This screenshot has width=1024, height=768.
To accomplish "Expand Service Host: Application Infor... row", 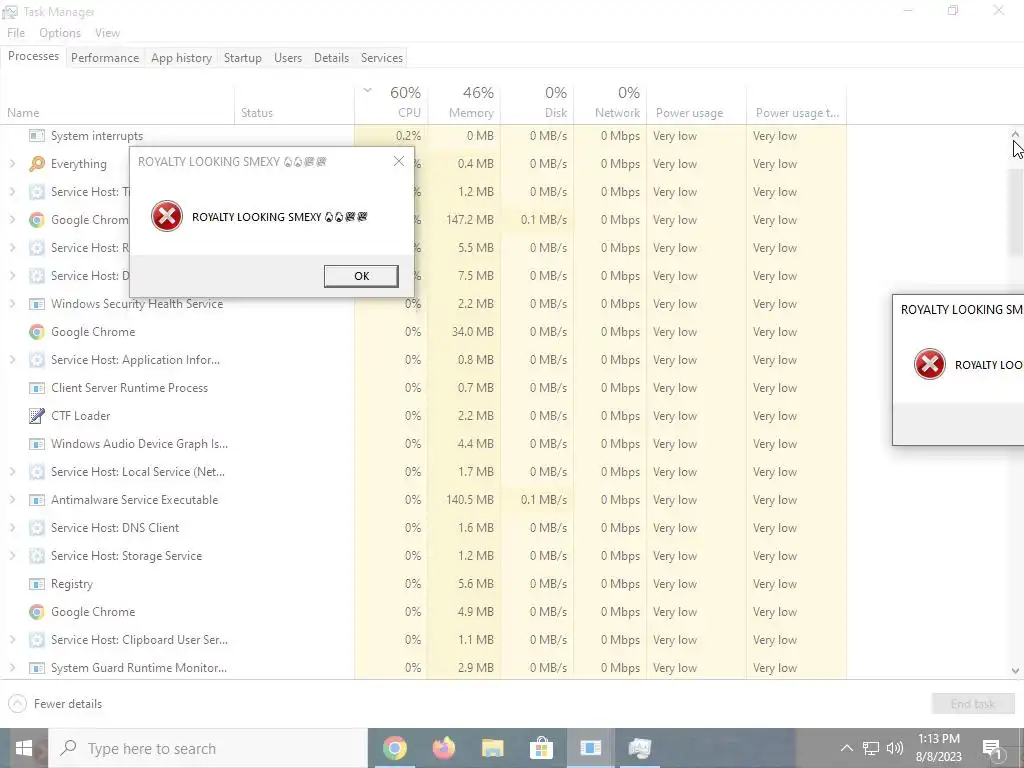I will point(12,360).
